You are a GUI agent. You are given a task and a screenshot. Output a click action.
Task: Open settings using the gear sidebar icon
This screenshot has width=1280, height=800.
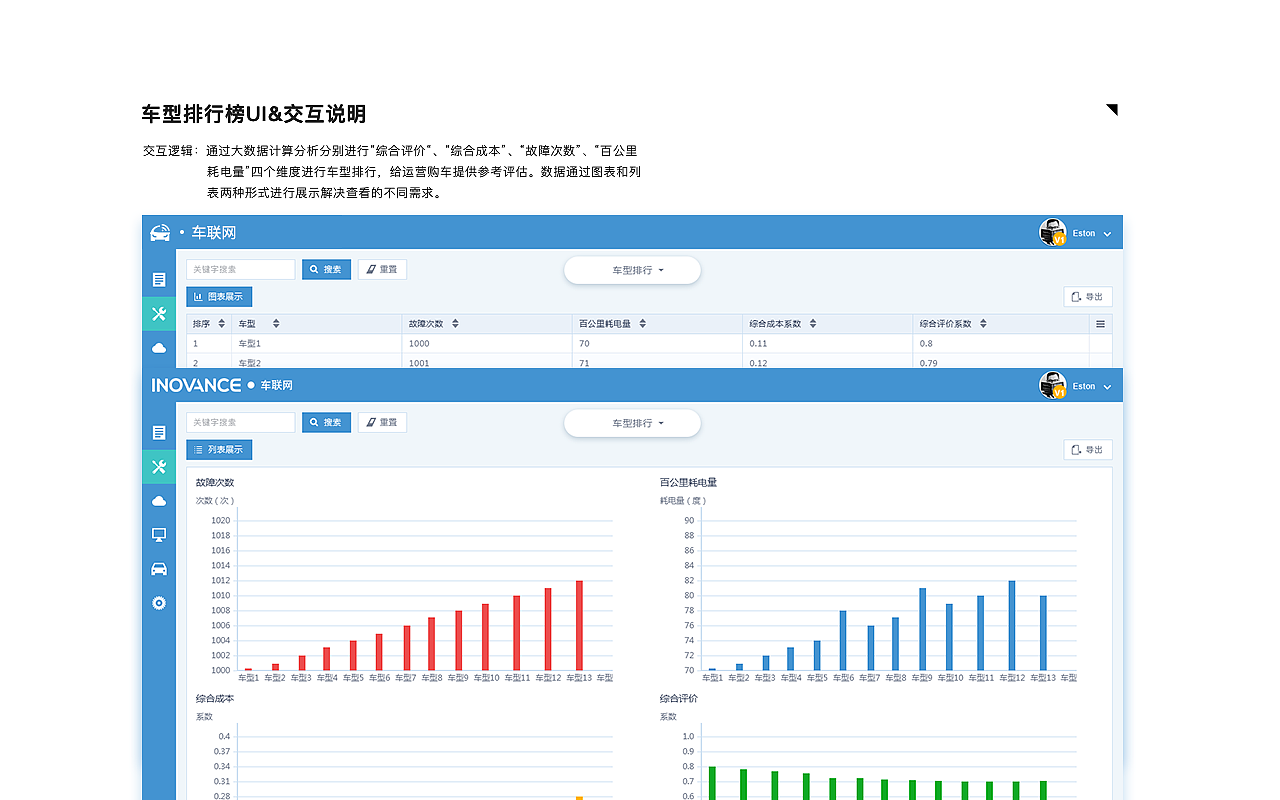tap(158, 602)
